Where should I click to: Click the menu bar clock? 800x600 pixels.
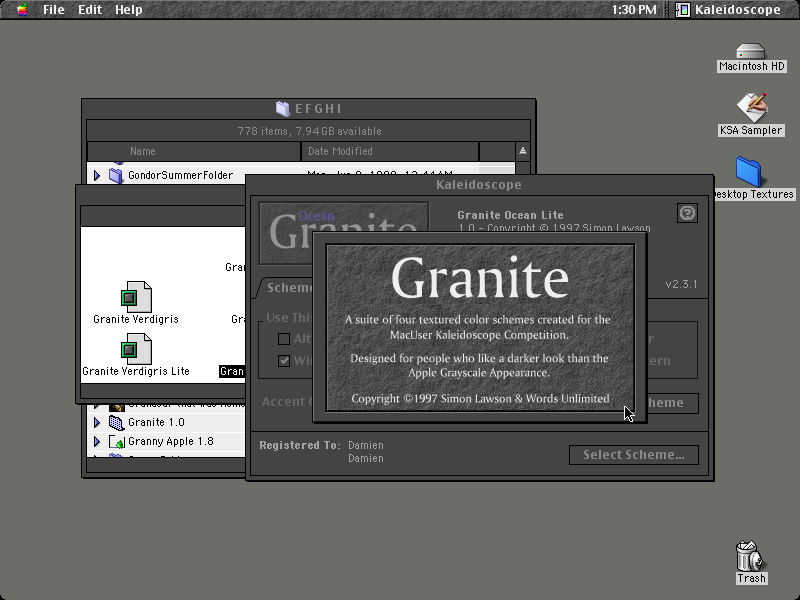[x=634, y=9]
